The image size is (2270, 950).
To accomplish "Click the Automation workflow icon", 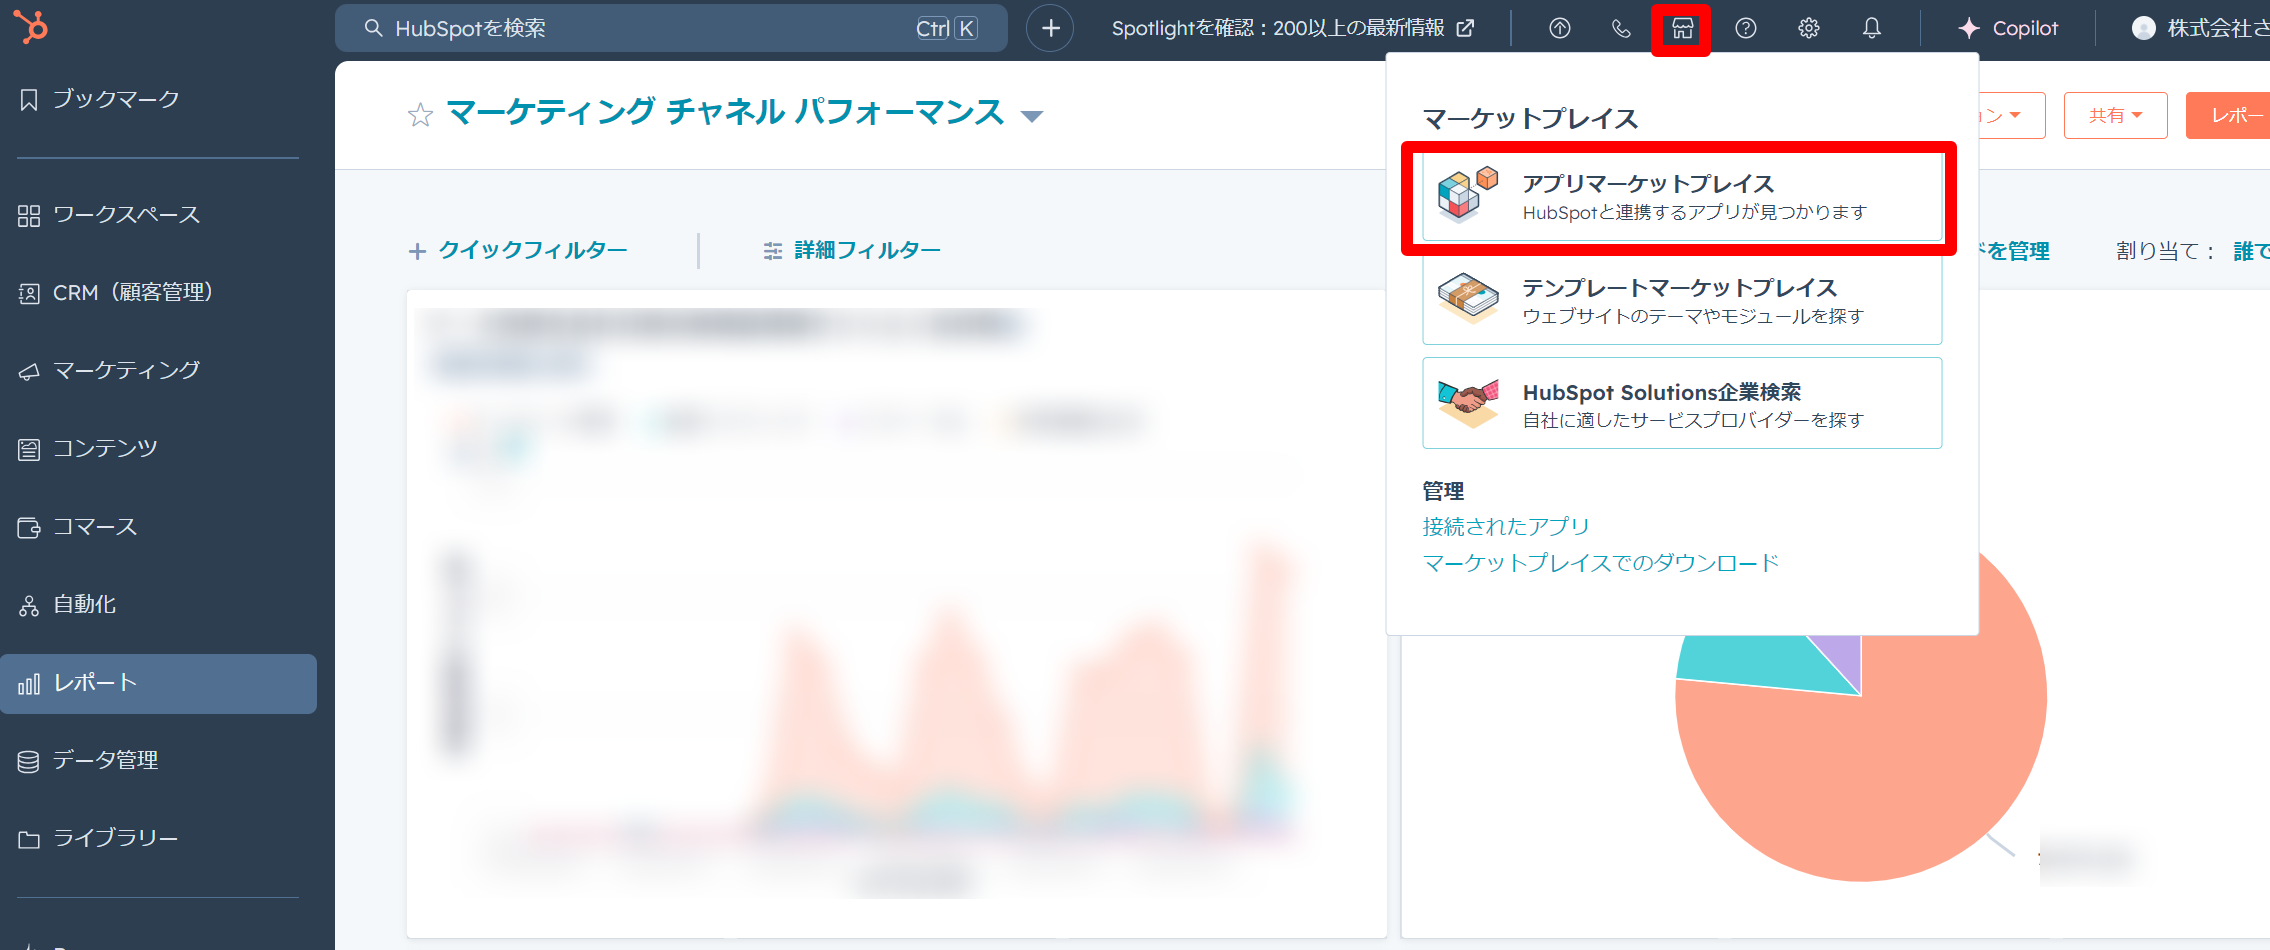I will (29, 605).
